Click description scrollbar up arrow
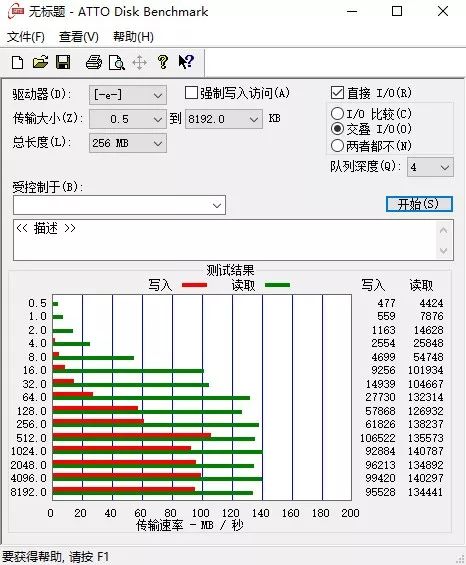The image size is (466, 565). (444, 230)
